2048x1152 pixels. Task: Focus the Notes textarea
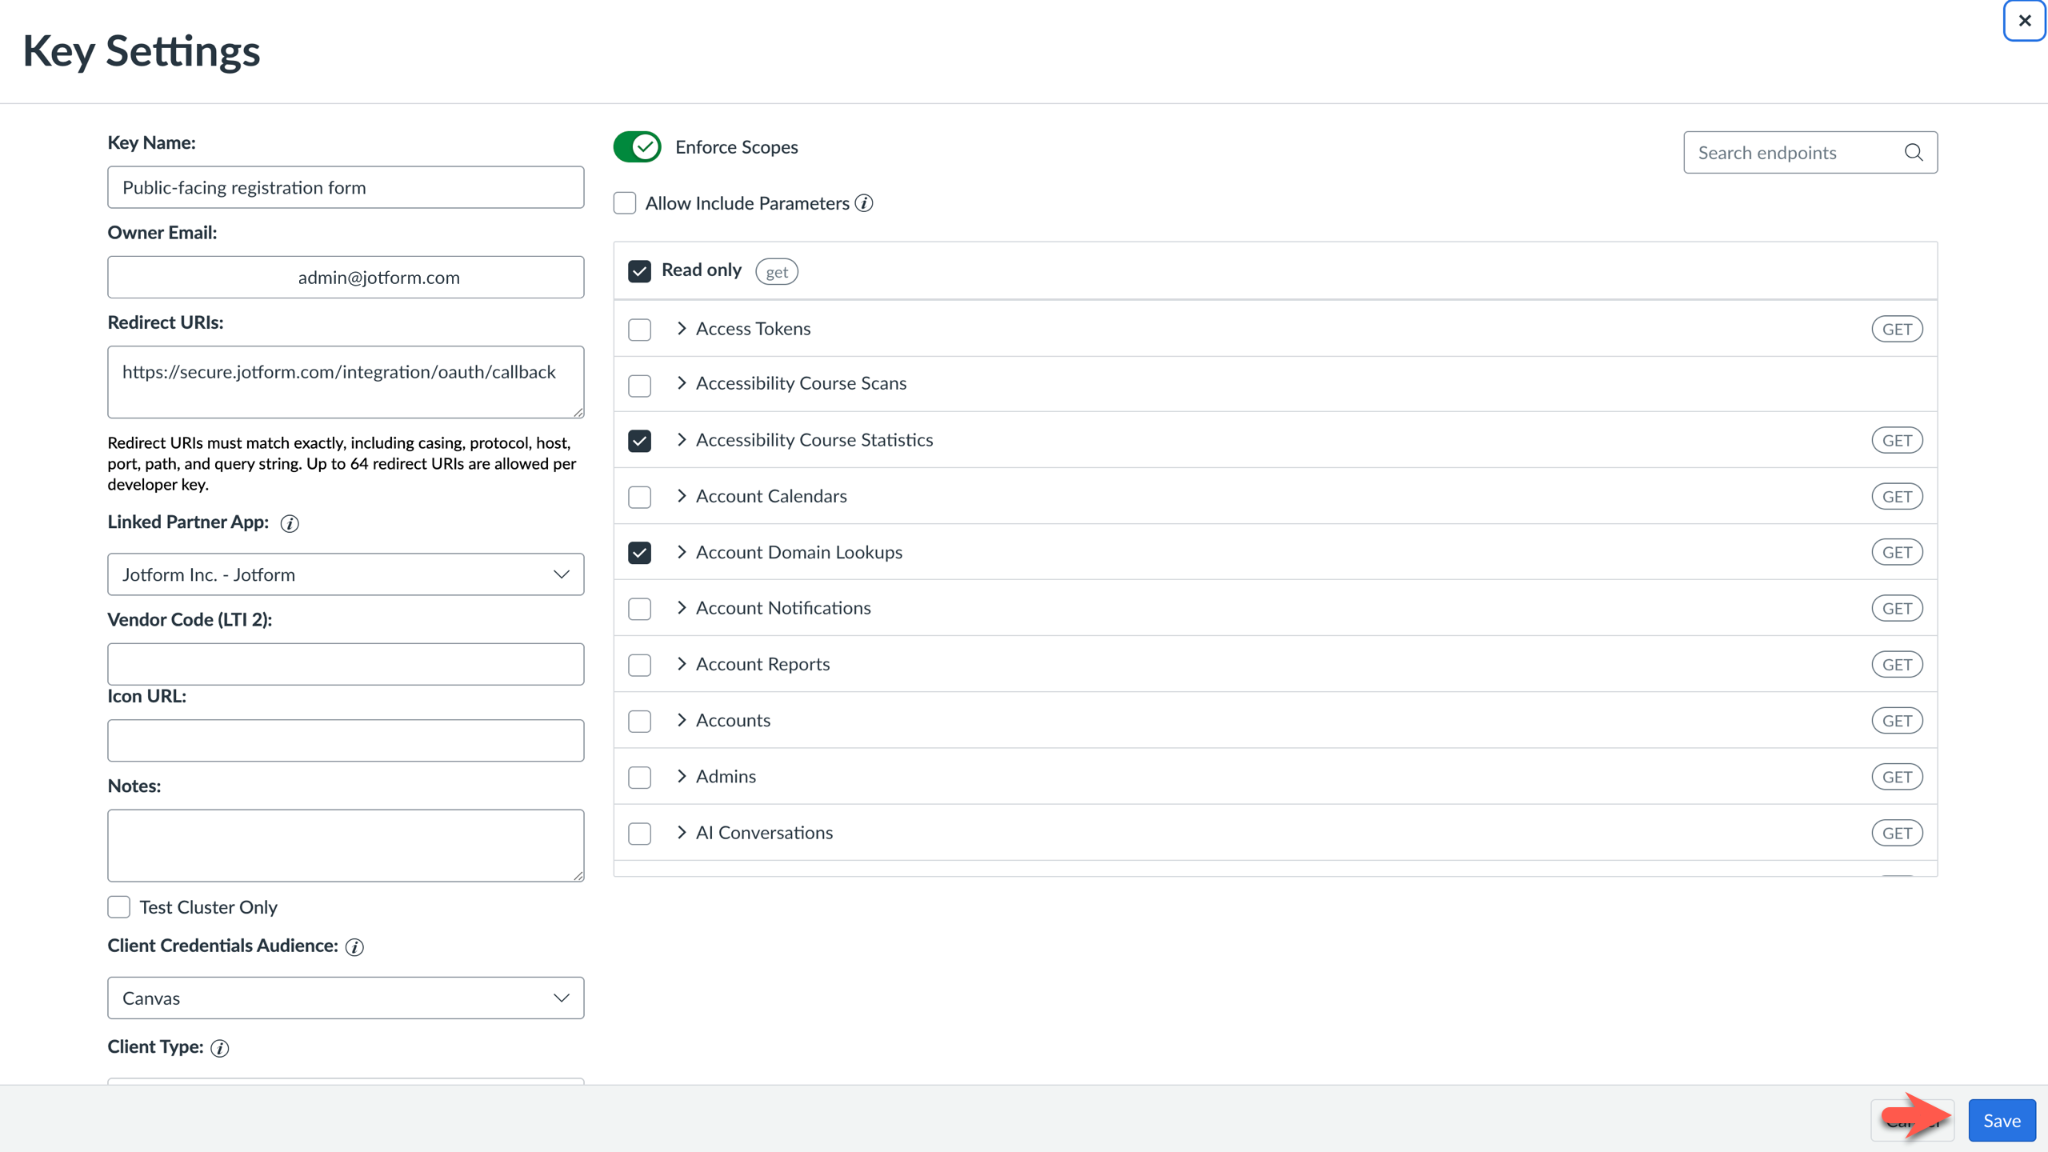pos(346,846)
